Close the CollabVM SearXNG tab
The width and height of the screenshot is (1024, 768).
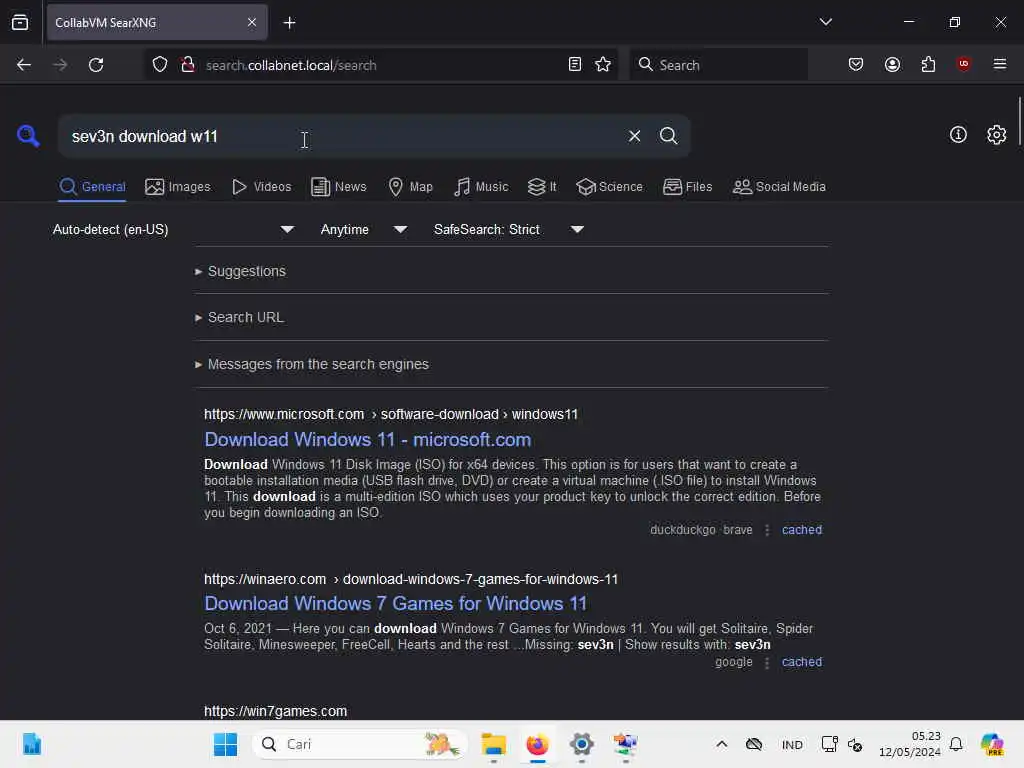[252, 23]
